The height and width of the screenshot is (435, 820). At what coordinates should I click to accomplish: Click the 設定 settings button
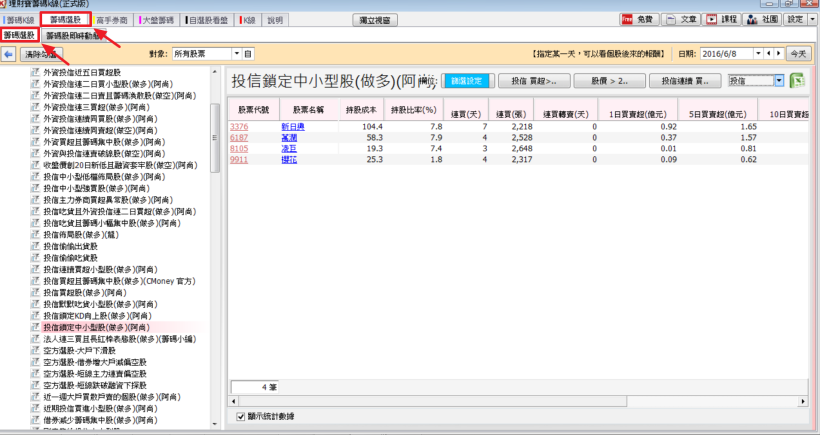tap(795, 19)
